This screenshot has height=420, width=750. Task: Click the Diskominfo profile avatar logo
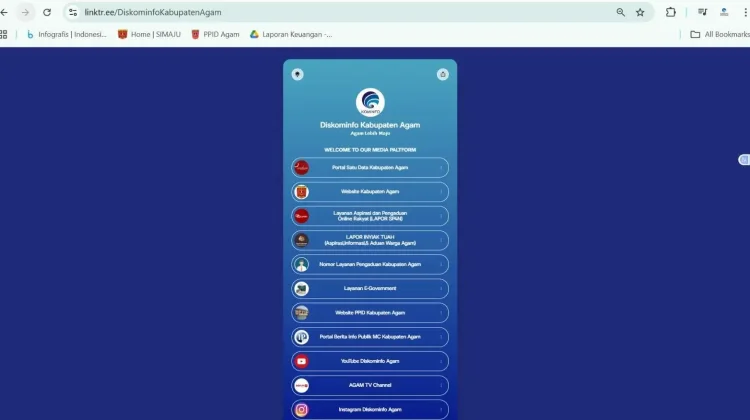pos(370,102)
